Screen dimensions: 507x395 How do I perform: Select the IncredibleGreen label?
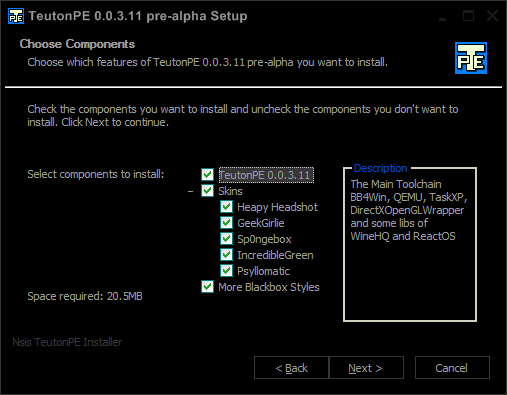coord(275,255)
